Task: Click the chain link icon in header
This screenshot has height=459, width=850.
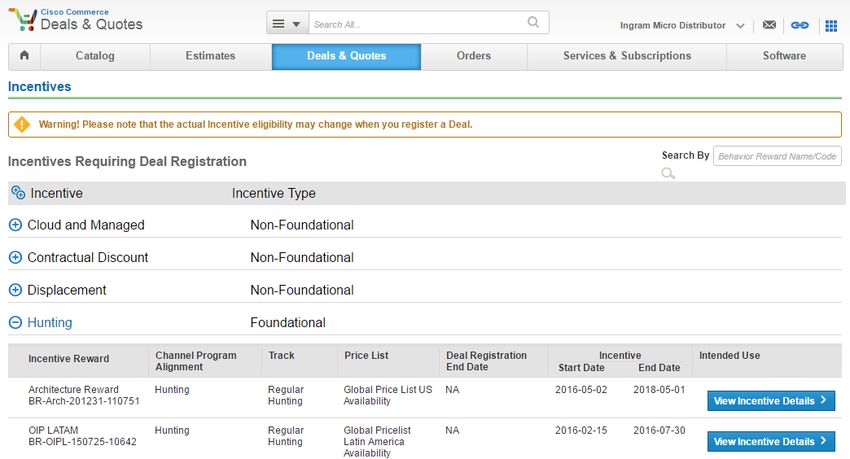Action: coord(800,25)
